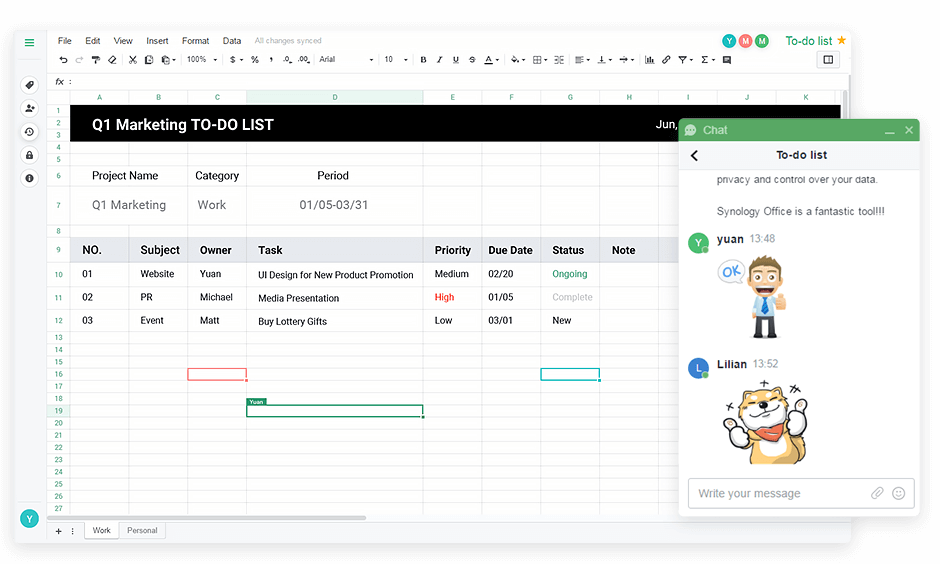Go back using the chat back arrow
940x564 pixels.
click(695, 156)
